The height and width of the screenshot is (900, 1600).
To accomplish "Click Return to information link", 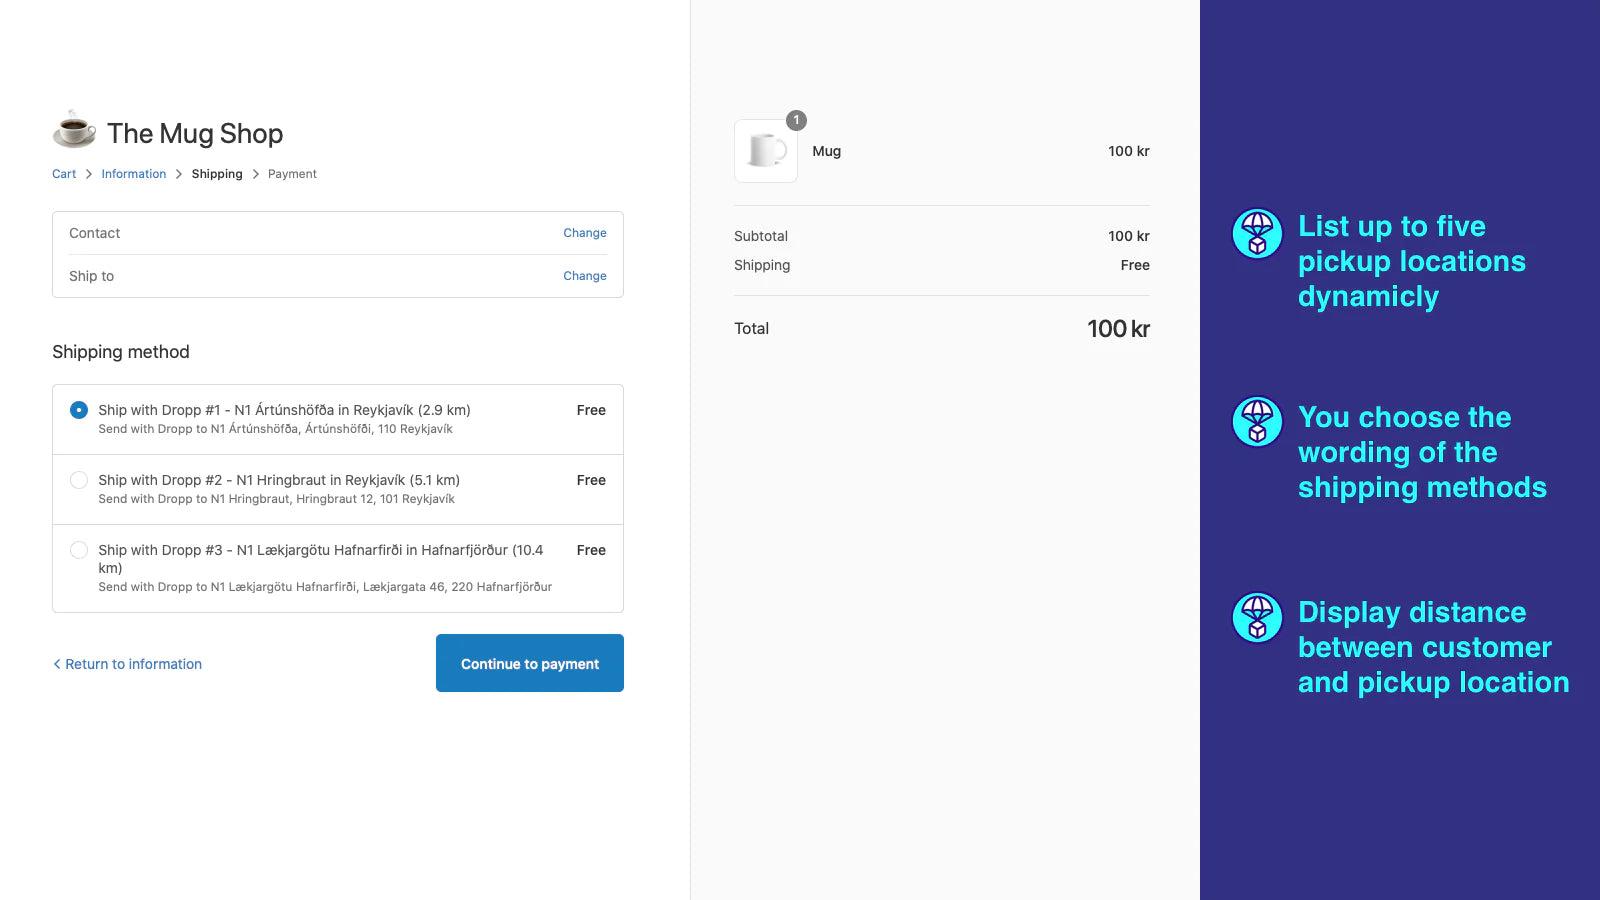I will [128, 664].
